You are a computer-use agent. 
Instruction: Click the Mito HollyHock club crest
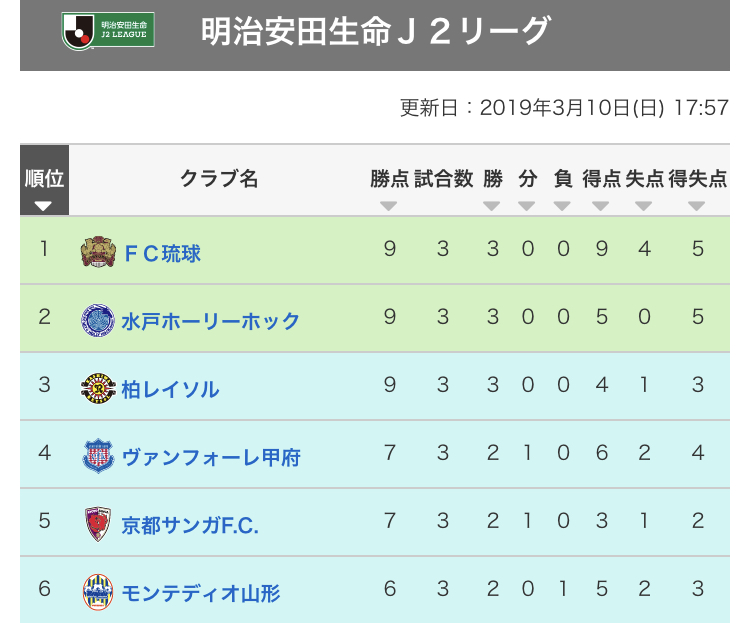pos(98,320)
